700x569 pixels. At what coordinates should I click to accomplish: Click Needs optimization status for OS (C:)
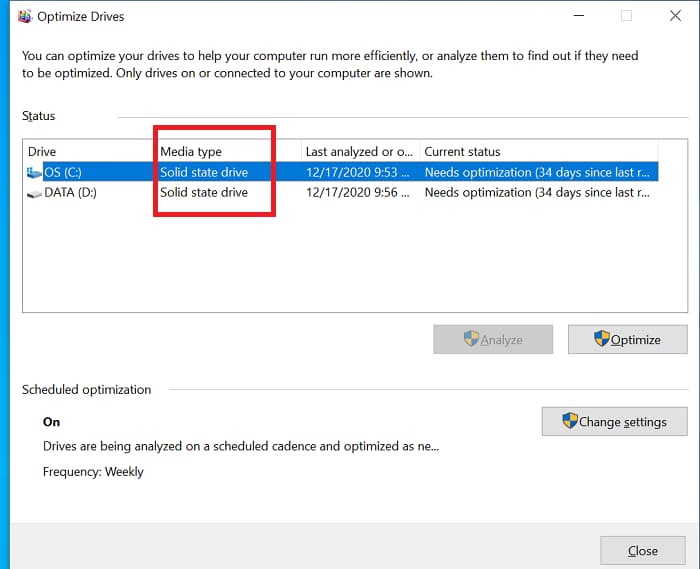click(537, 172)
